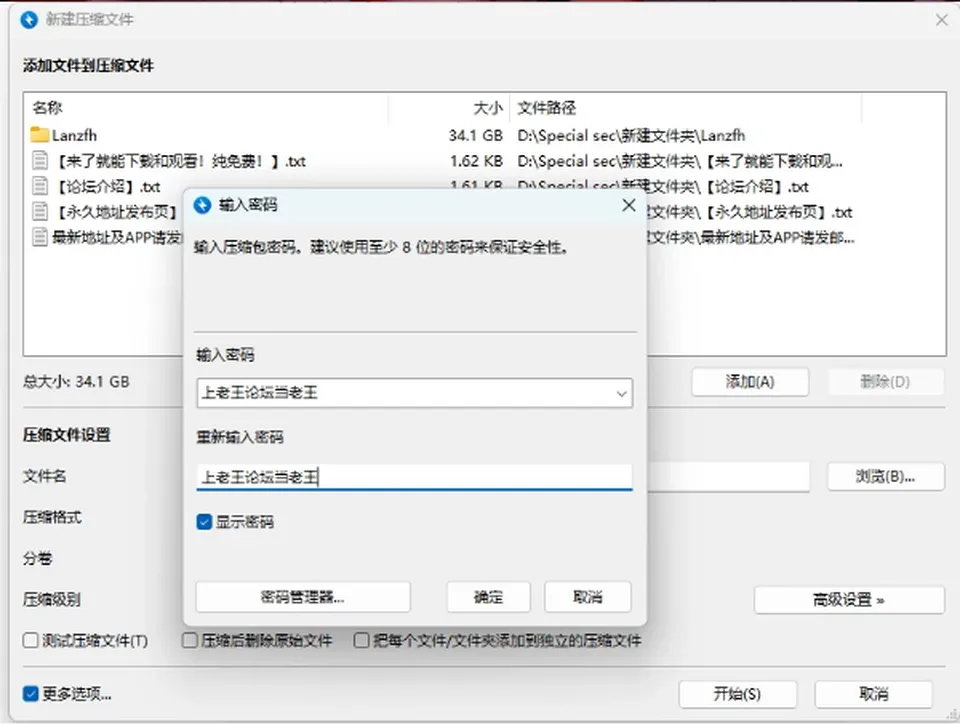Click 取消 next to 开始(S)
The height and width of the screenshot is (725, 960).
(874, 694)
